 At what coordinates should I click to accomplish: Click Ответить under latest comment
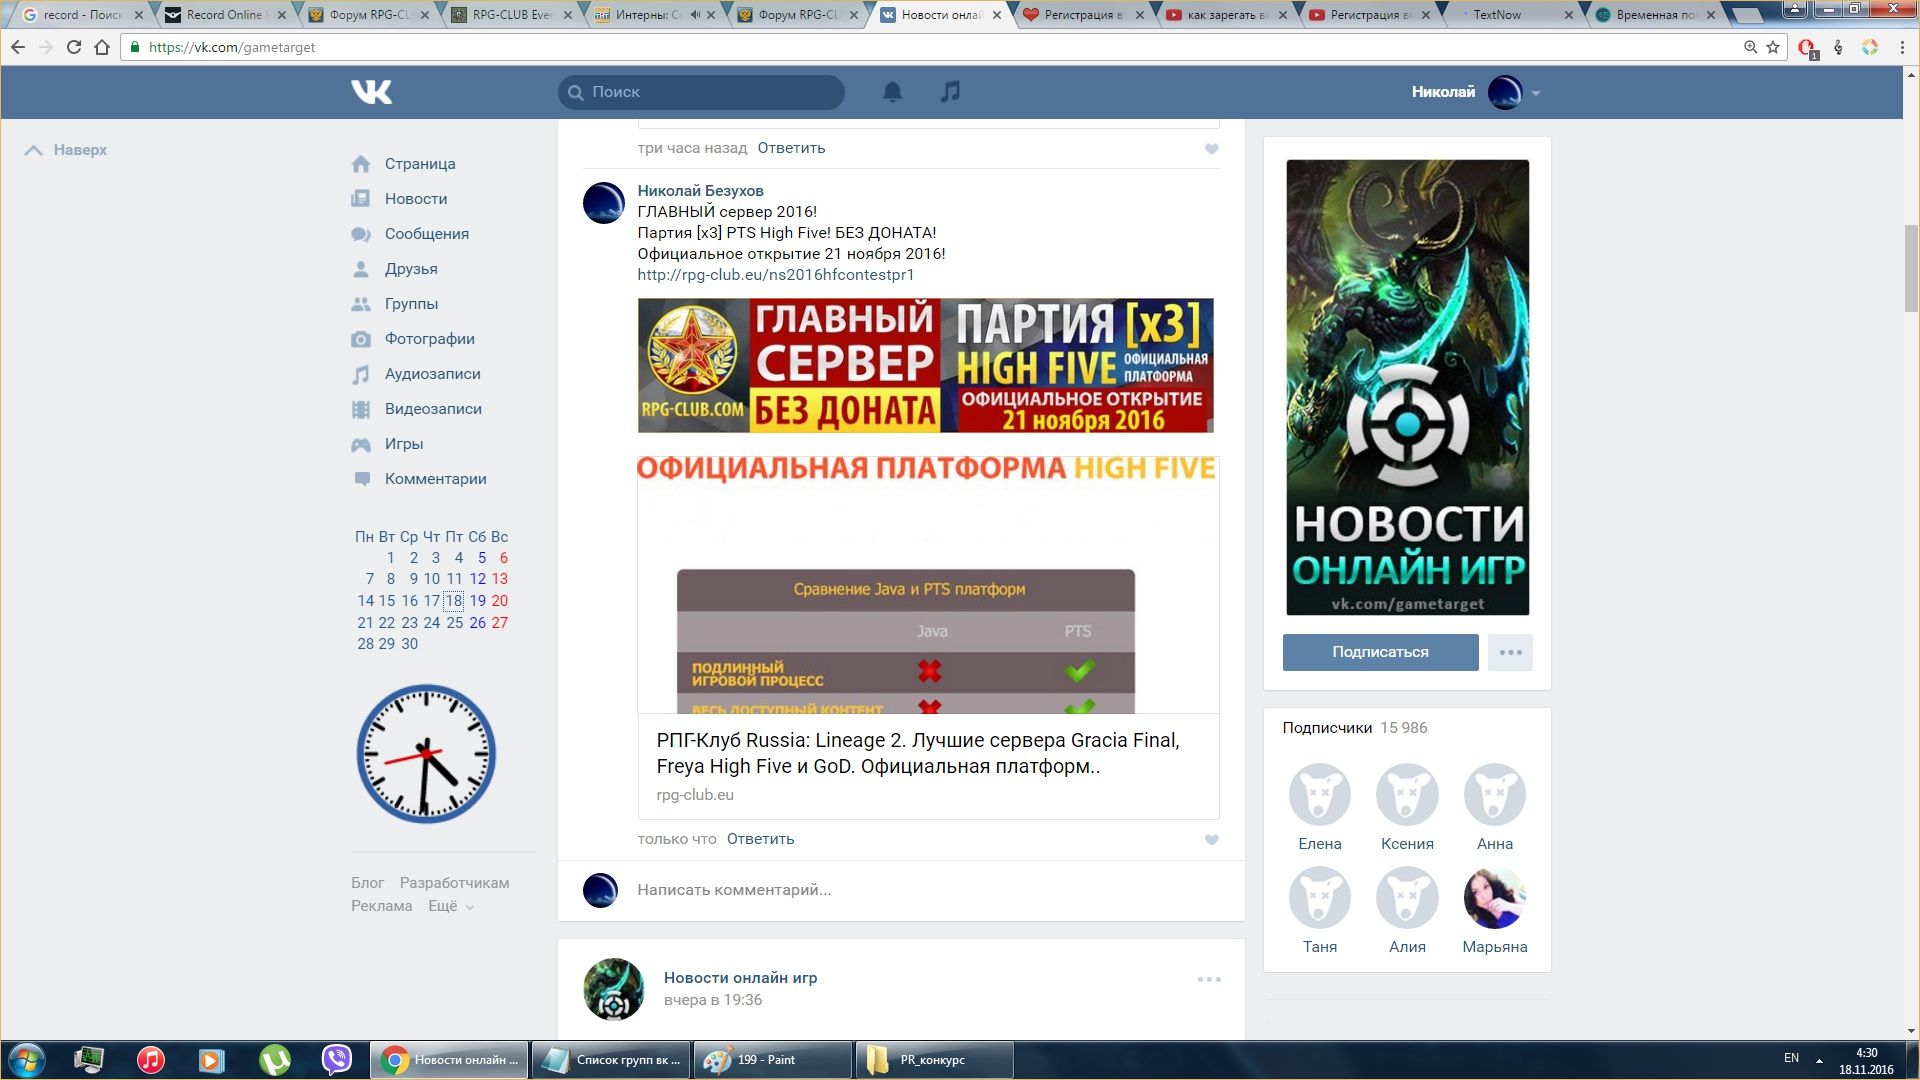[760, 839]
